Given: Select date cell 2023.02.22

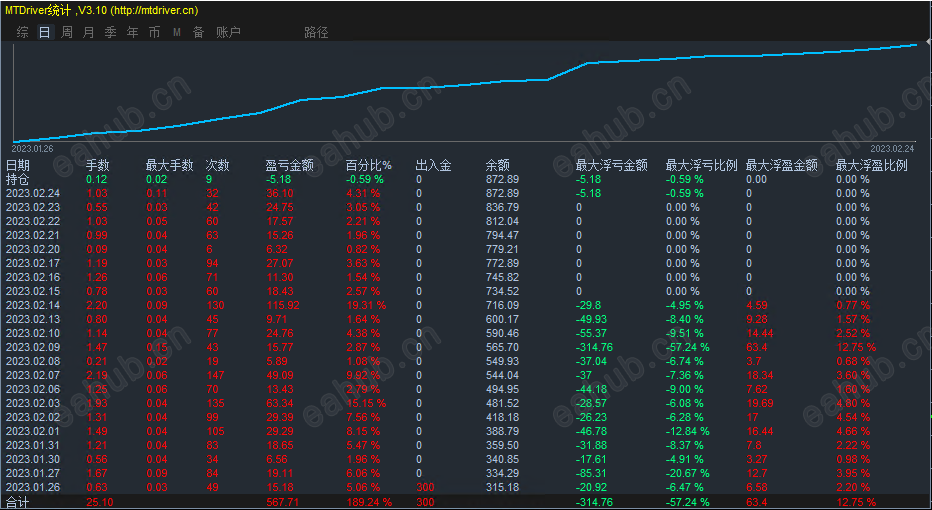Looking at the screenshot, I should click(x=33, y=221).
